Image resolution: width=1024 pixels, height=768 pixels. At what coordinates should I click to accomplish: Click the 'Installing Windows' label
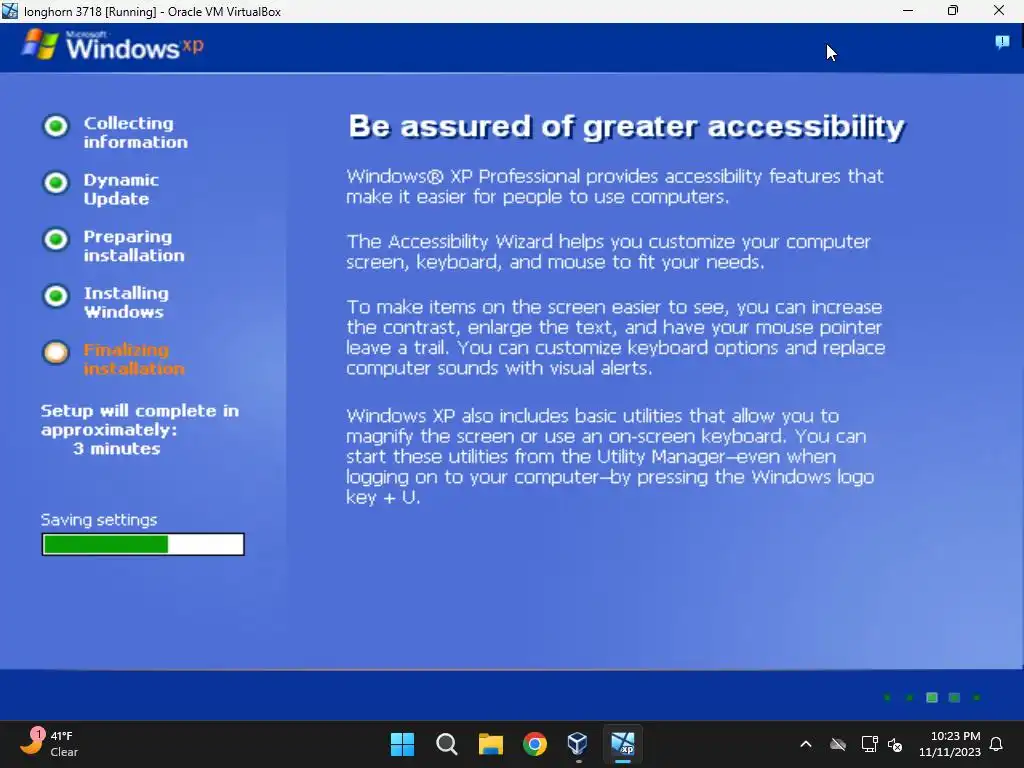[125, 302]
